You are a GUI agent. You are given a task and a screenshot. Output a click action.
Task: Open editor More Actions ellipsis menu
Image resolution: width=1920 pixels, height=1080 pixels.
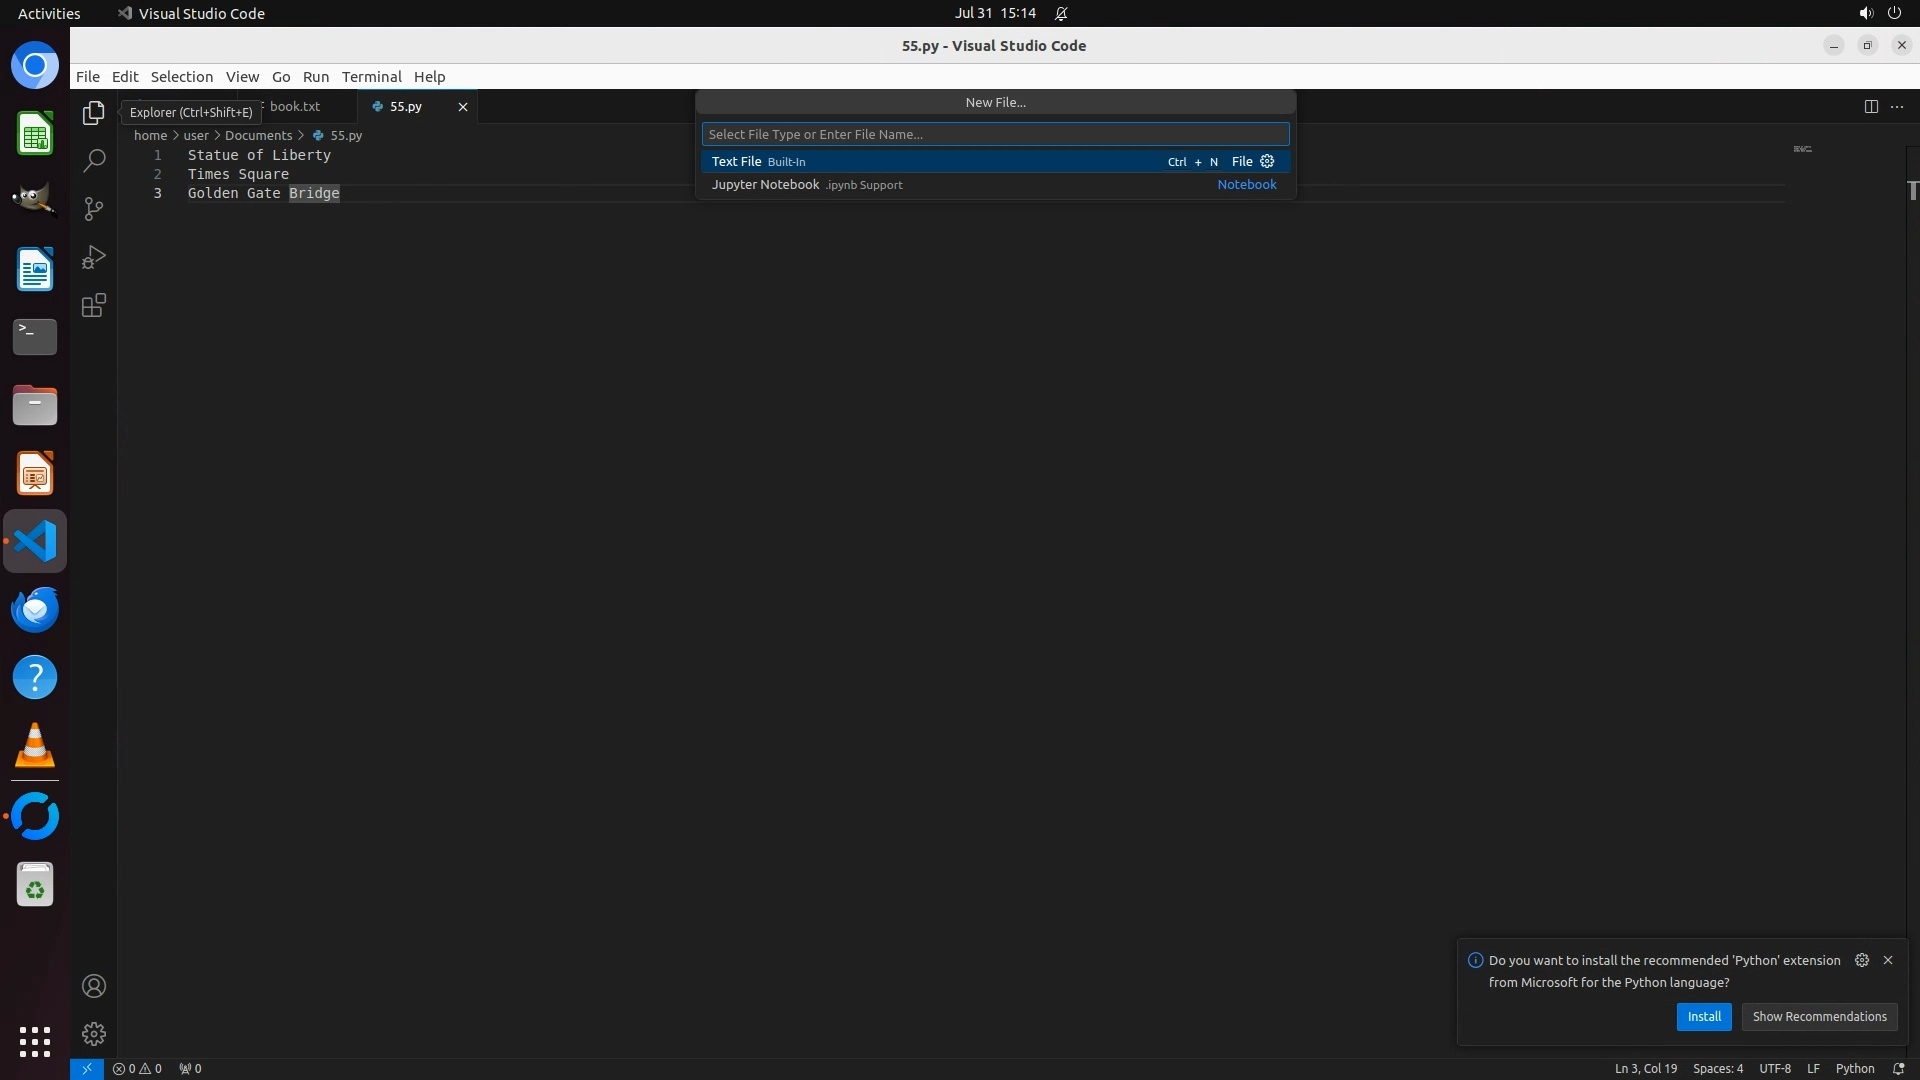1897,106
